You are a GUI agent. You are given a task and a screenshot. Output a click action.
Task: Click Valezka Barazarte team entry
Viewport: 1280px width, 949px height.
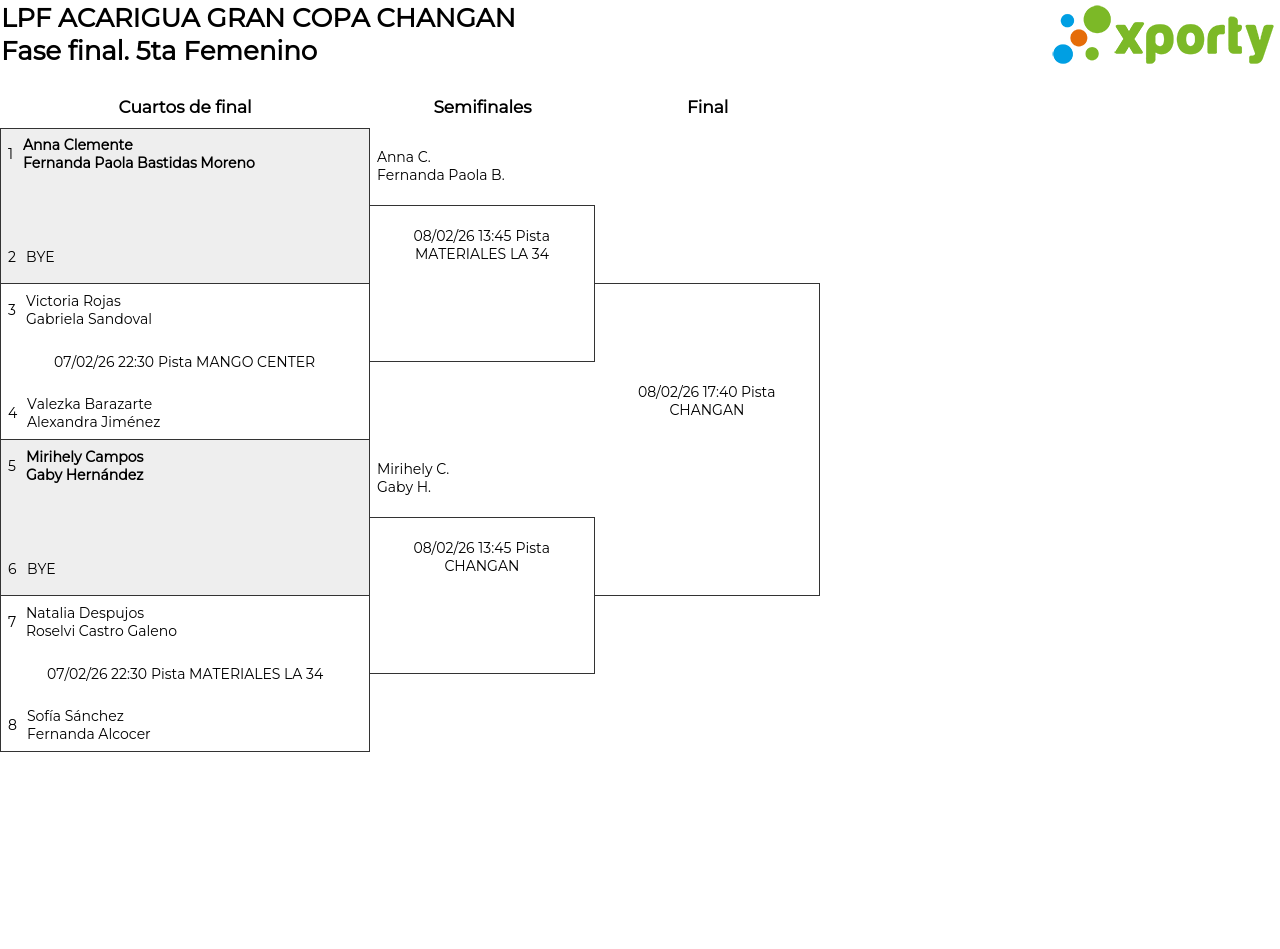93,413
